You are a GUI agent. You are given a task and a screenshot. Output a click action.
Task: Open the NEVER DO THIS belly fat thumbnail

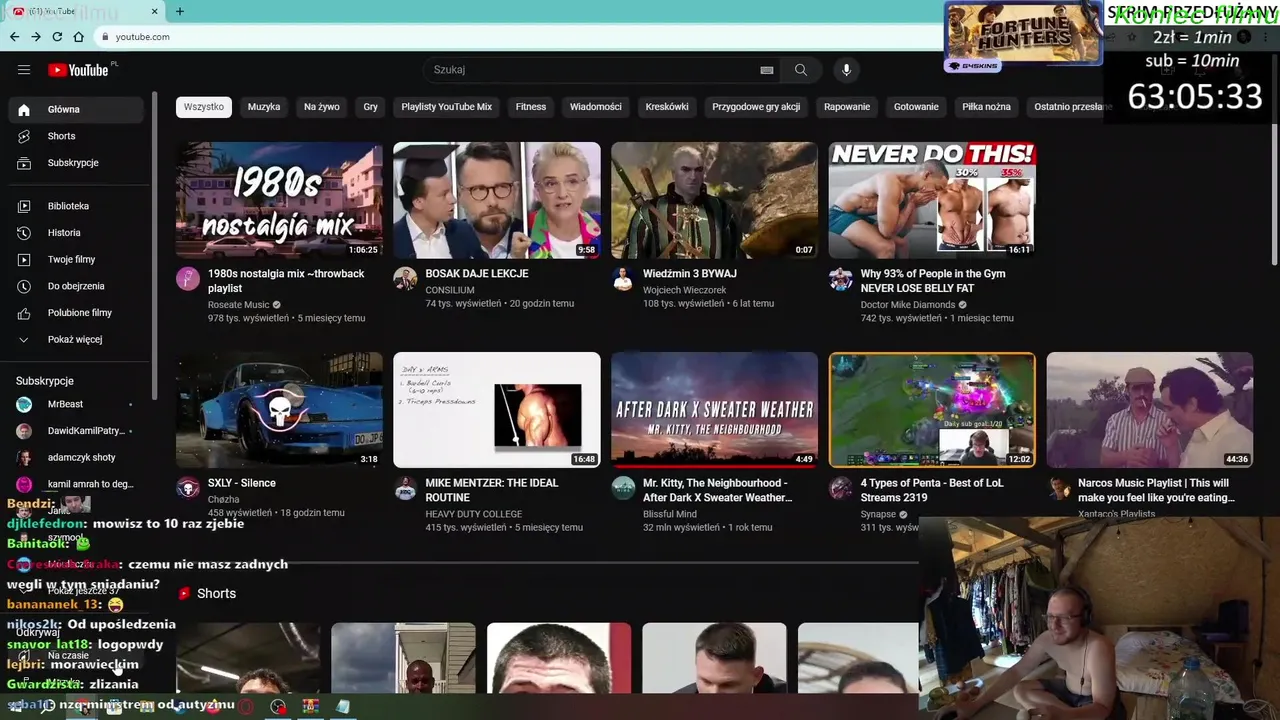pos(932,200)
